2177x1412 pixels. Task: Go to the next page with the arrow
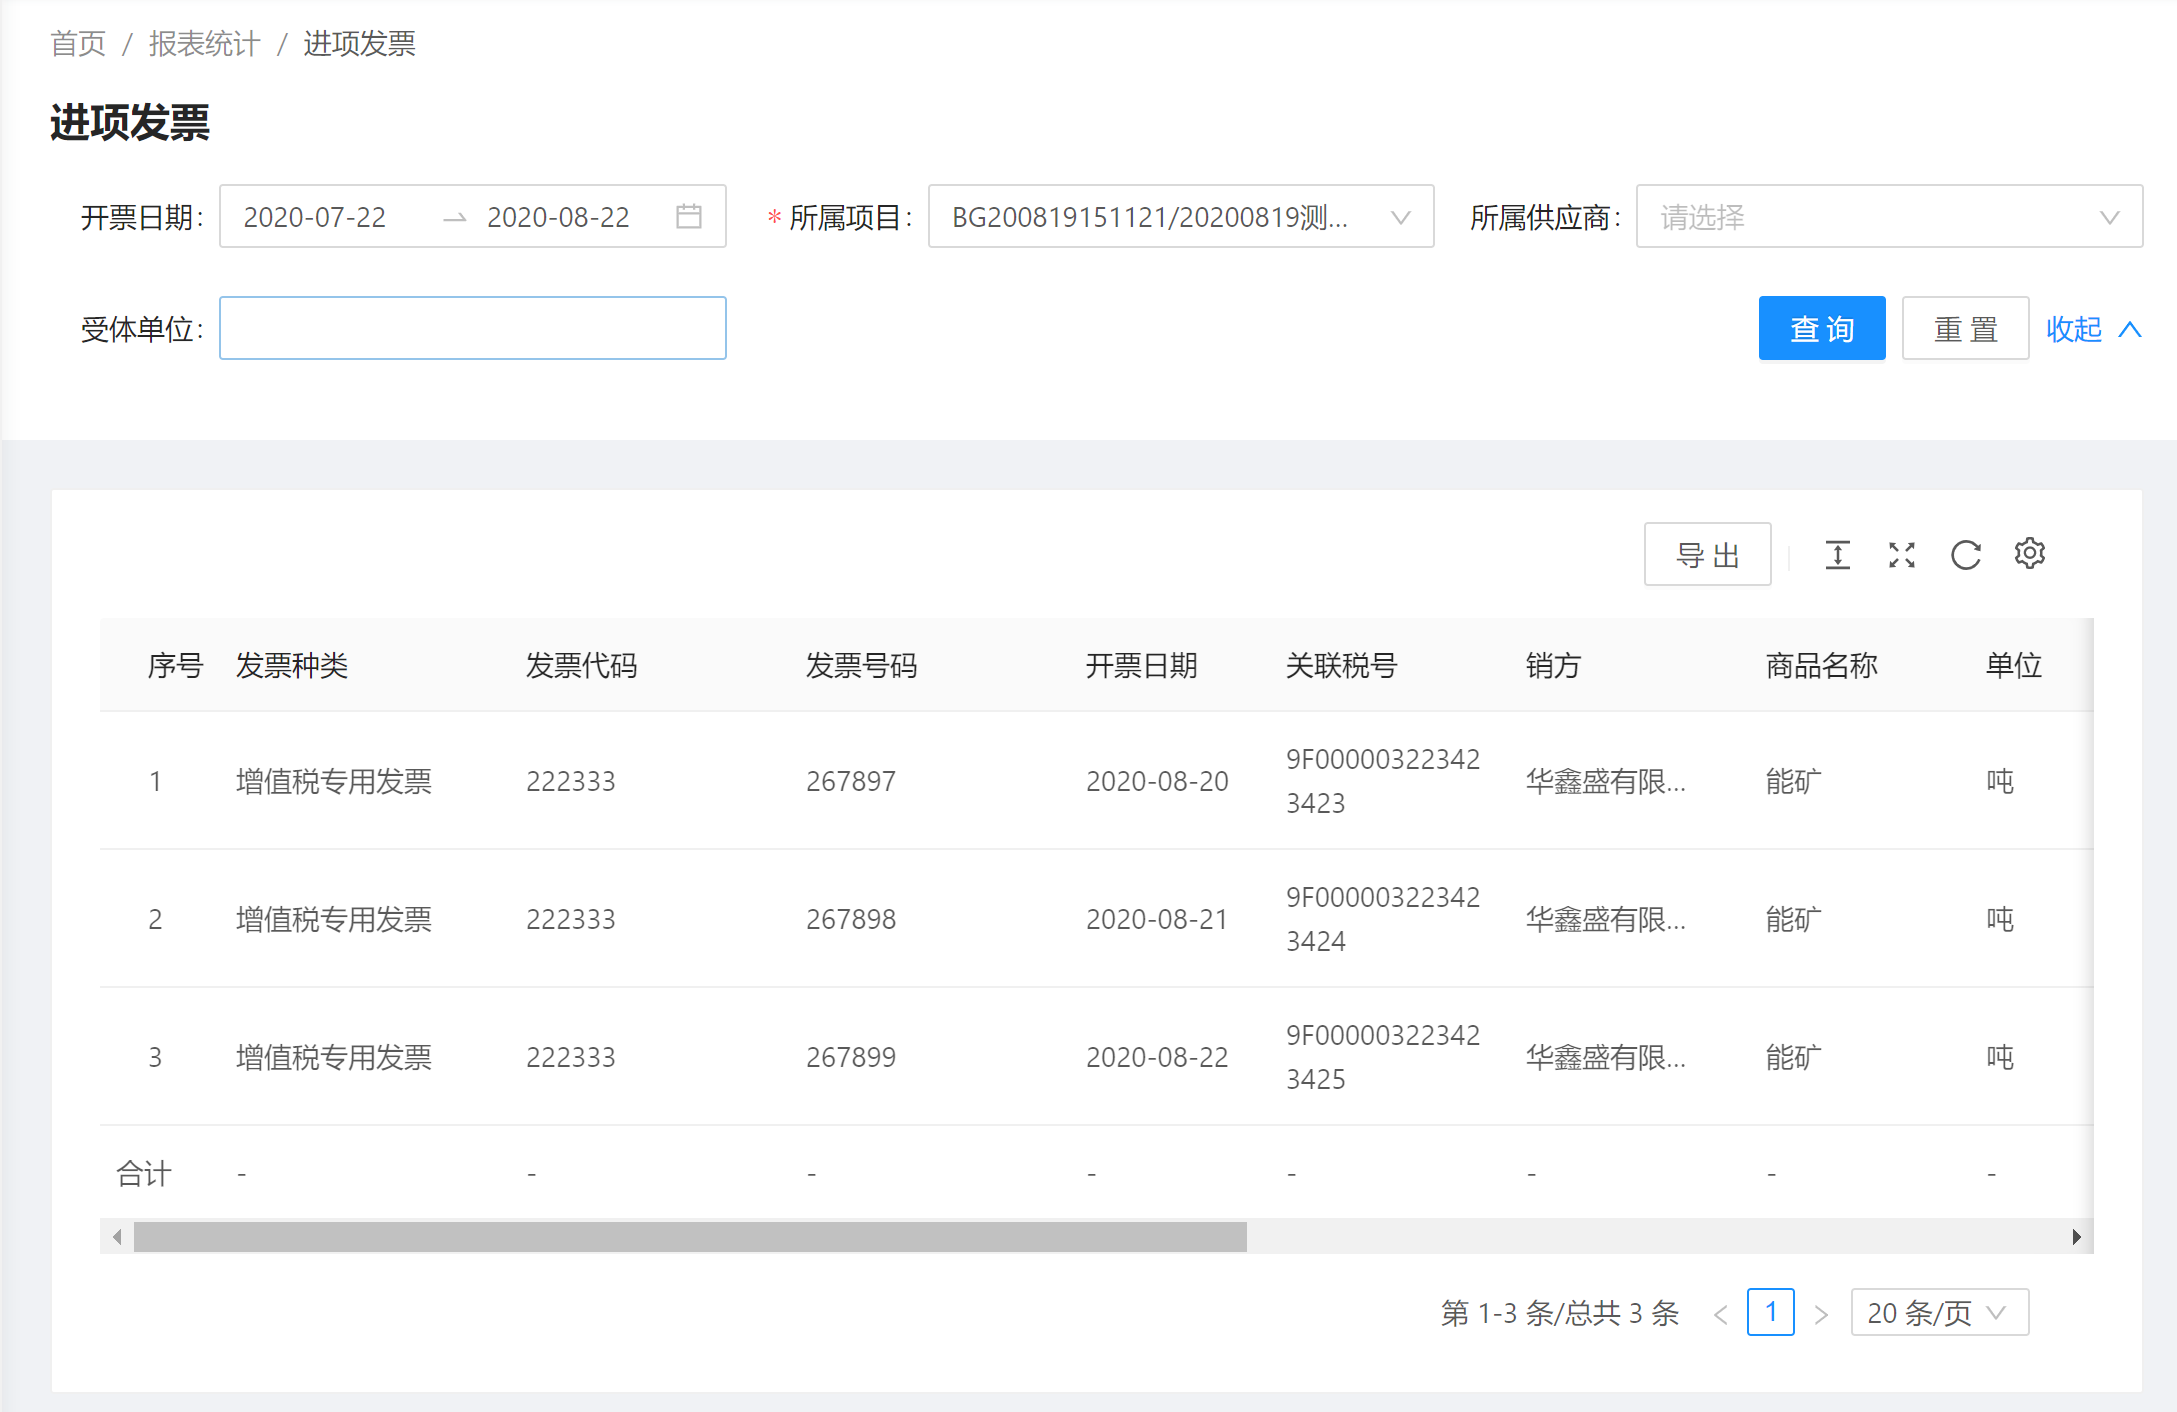tap(1821, 1314)
